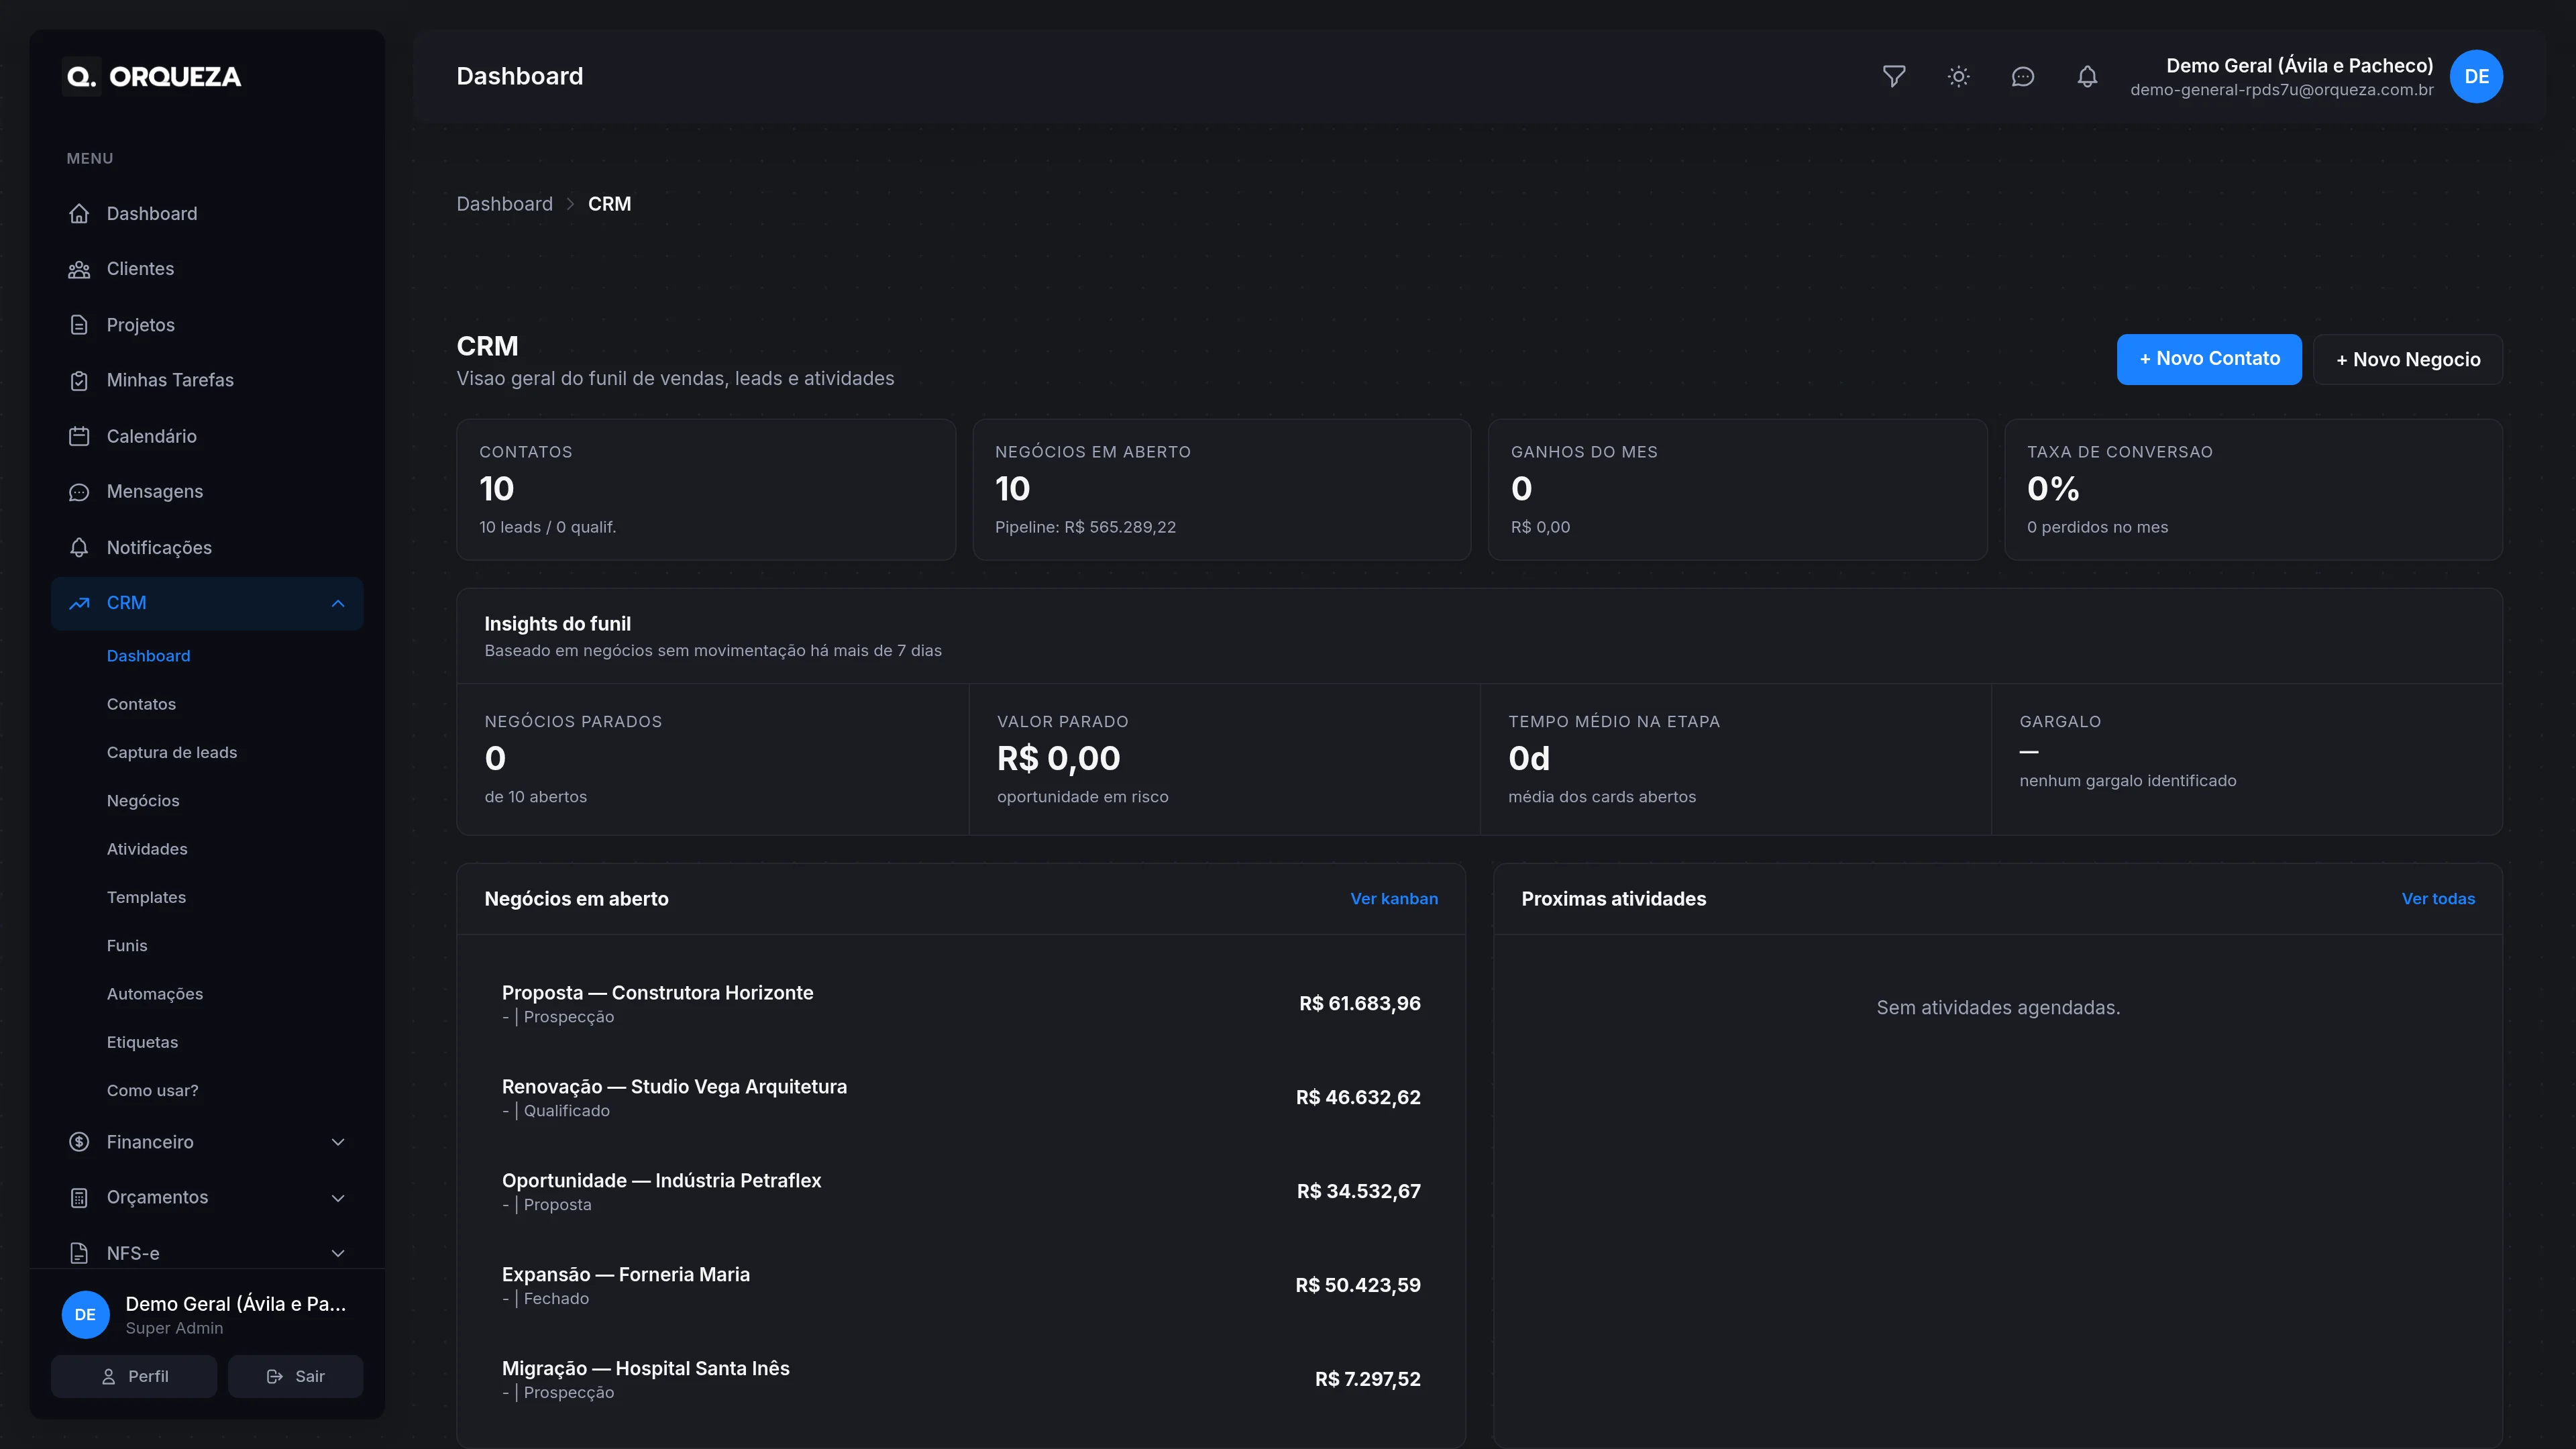Select CRM Dashboard submenu item
Viewport: 2576px width, 1449px height.
click(148, 656)
